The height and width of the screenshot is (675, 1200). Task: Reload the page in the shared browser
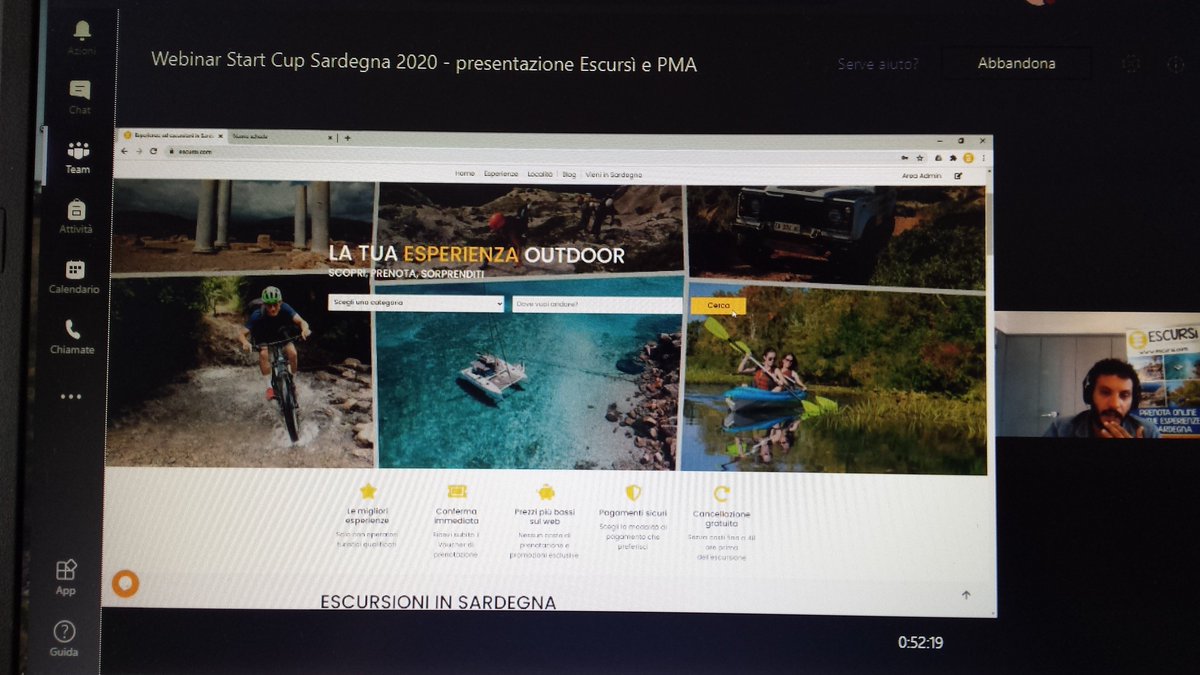[153, 150]
